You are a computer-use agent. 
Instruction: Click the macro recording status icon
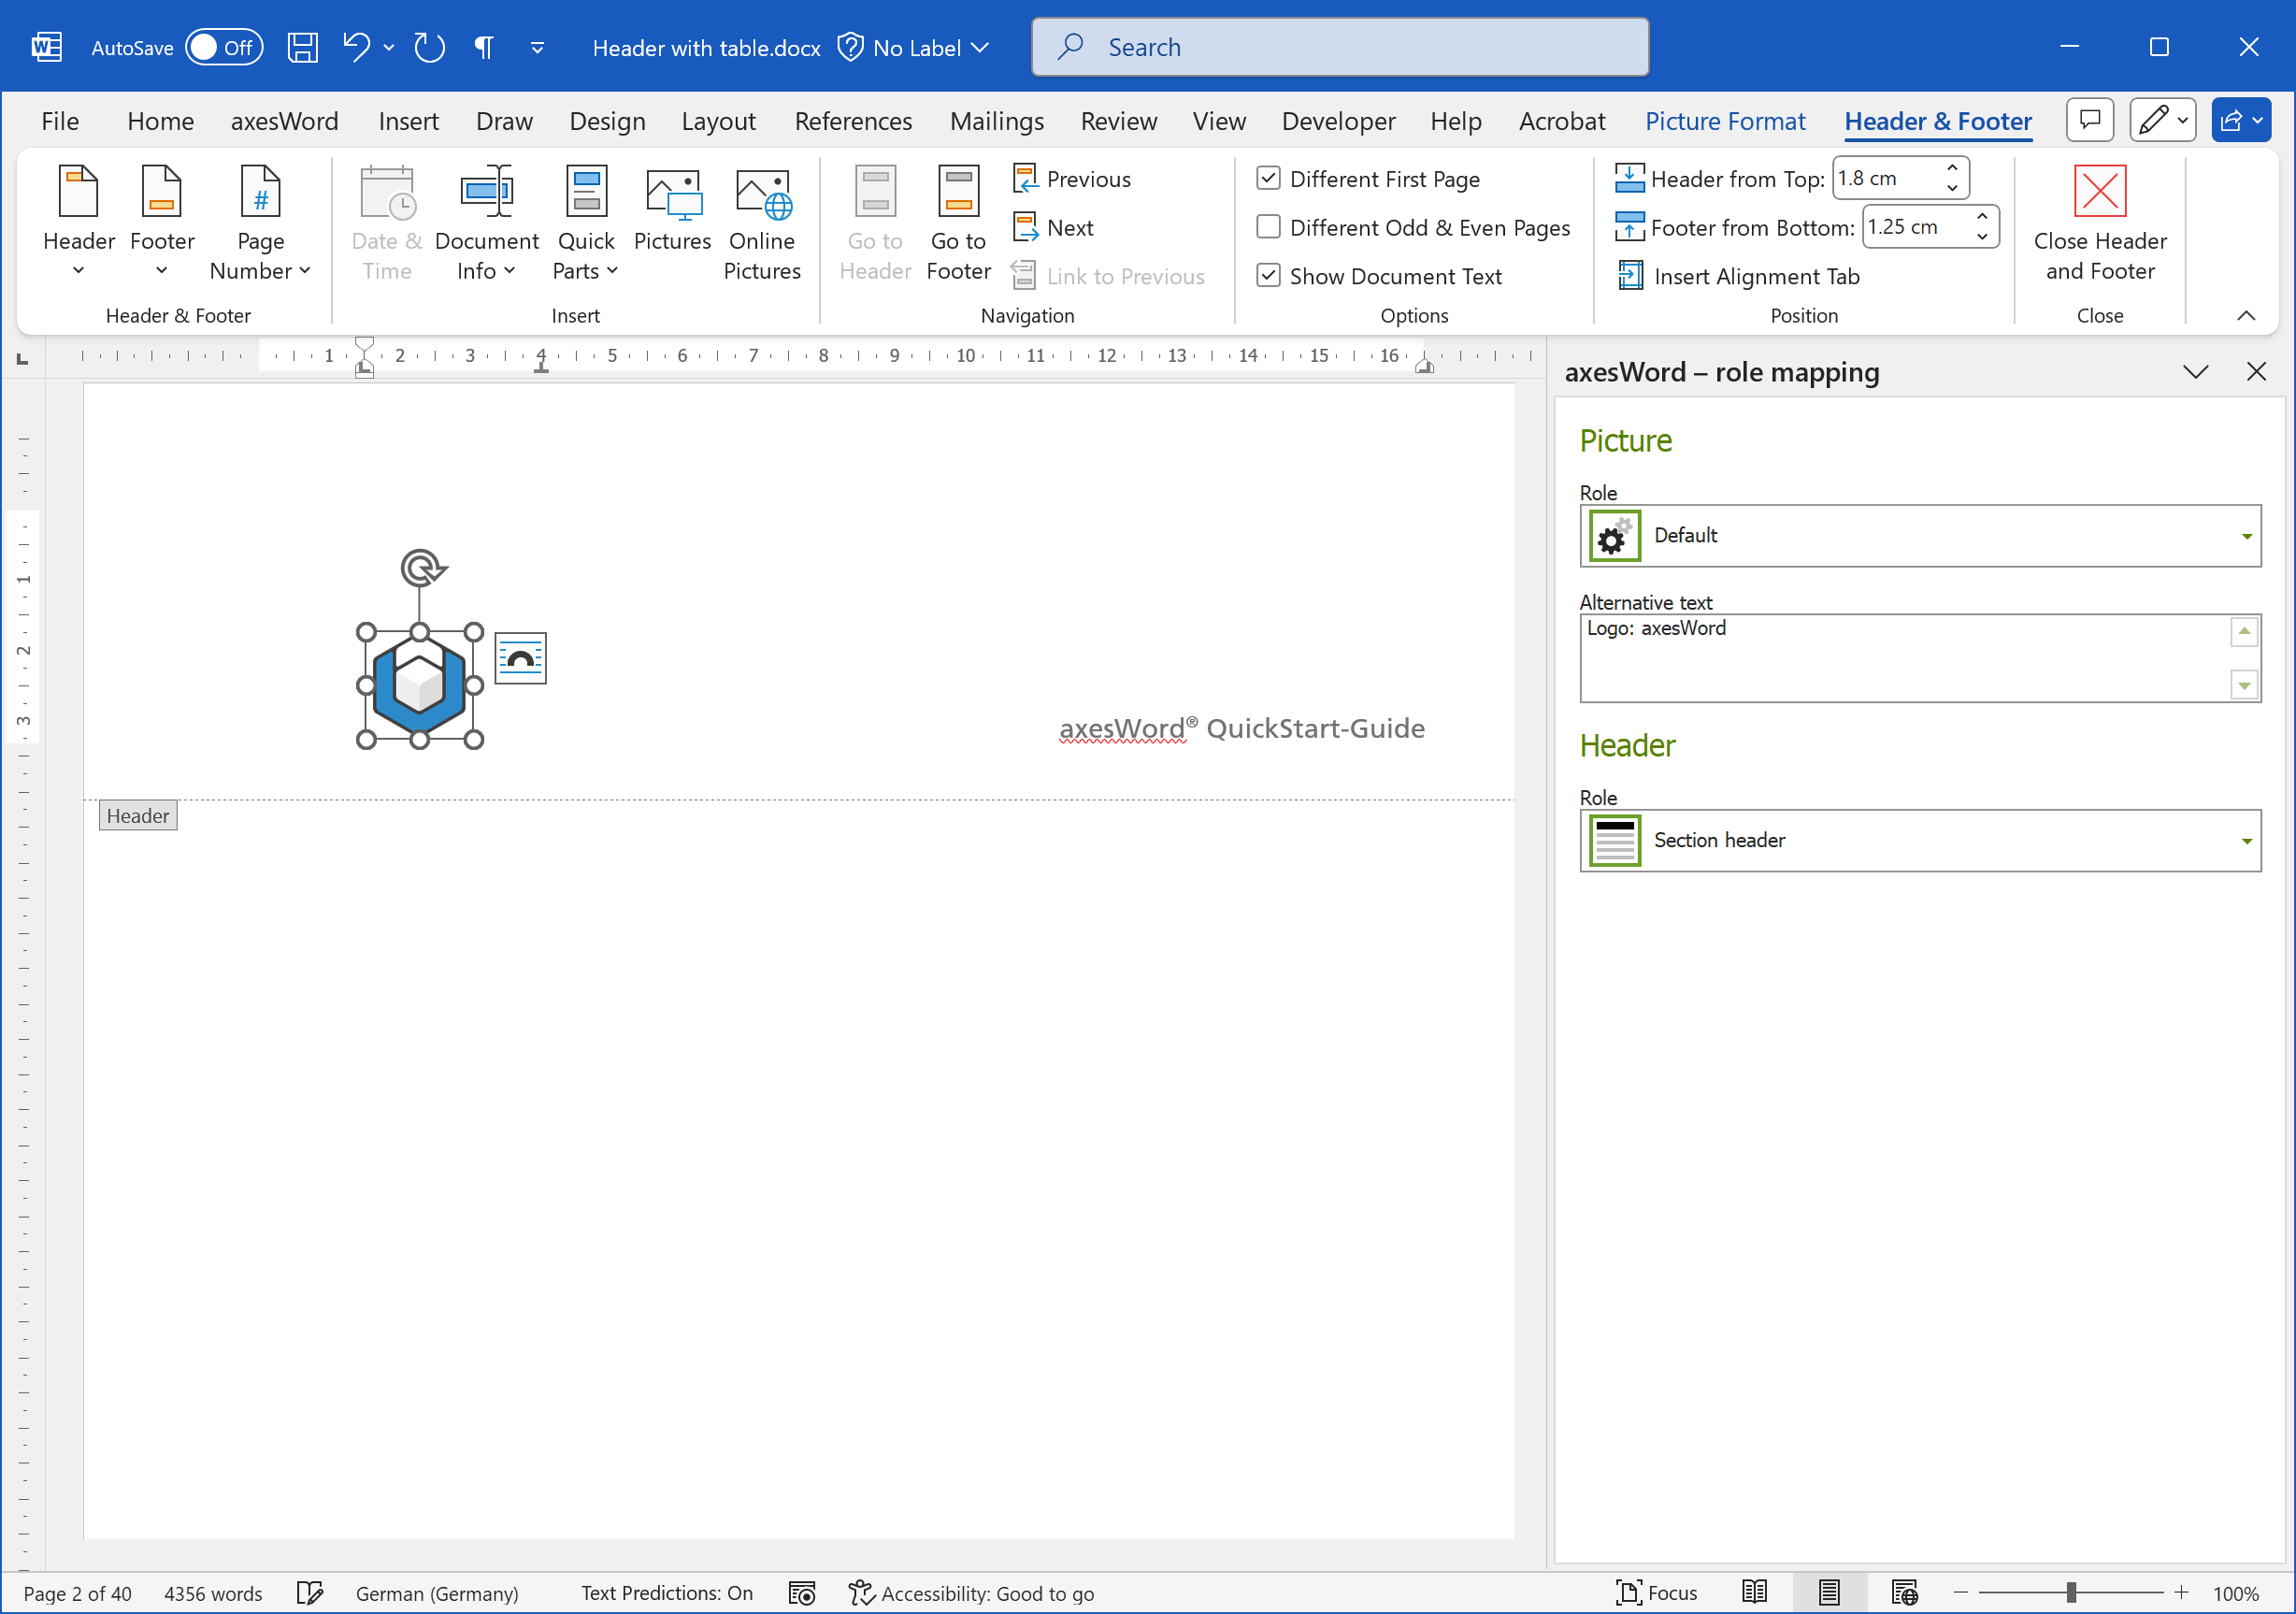802,1593
